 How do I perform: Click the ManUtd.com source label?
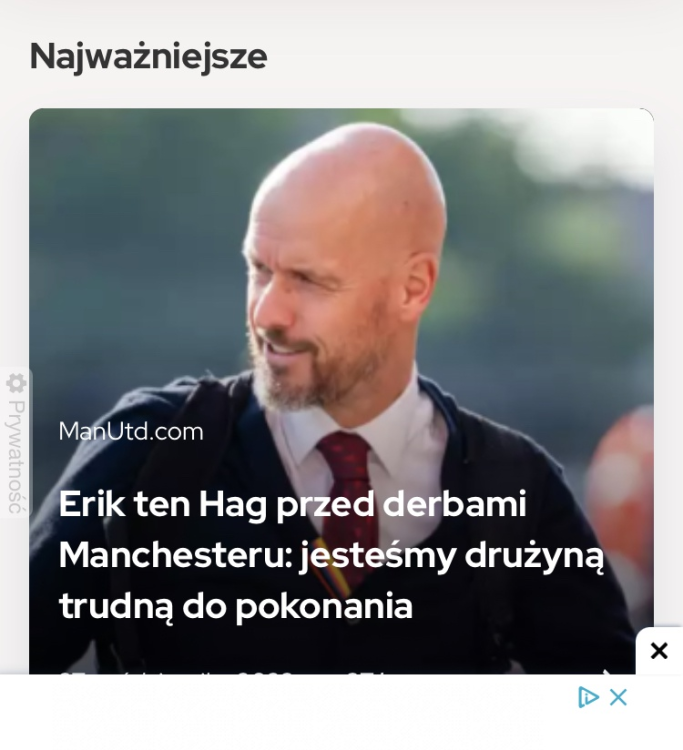(131, 431)
